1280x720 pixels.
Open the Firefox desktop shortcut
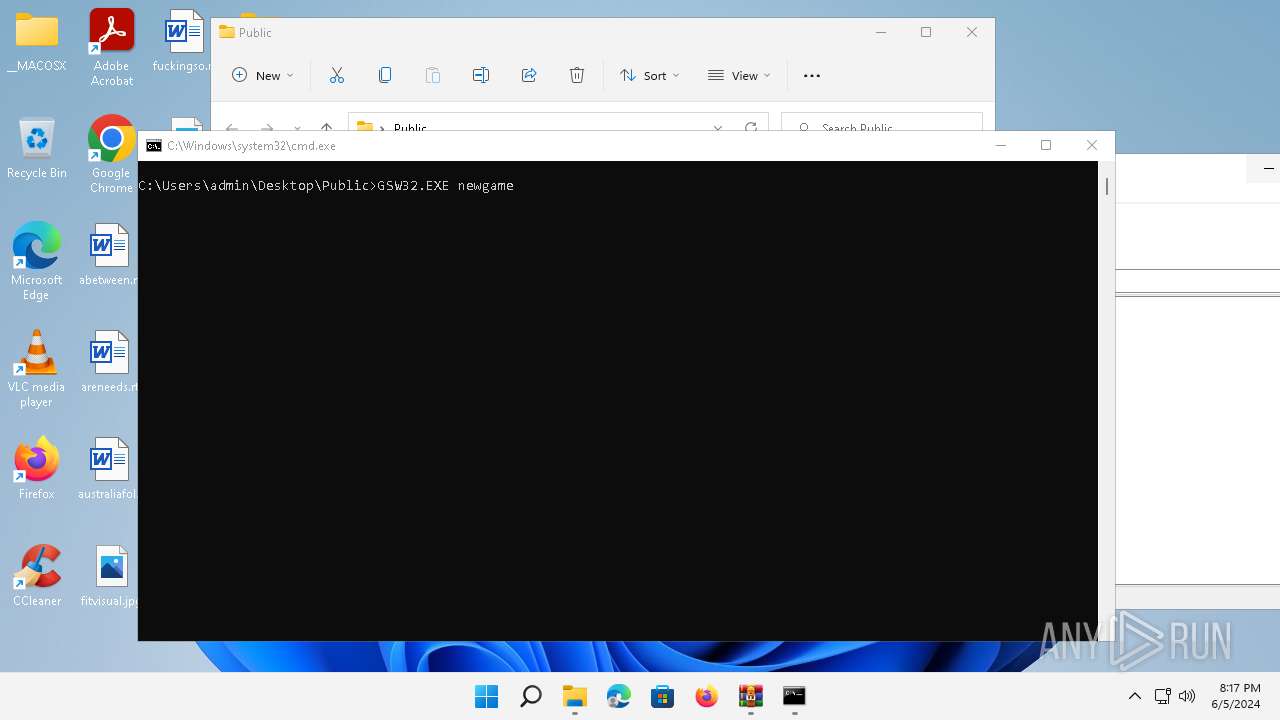tap(37, 468)
